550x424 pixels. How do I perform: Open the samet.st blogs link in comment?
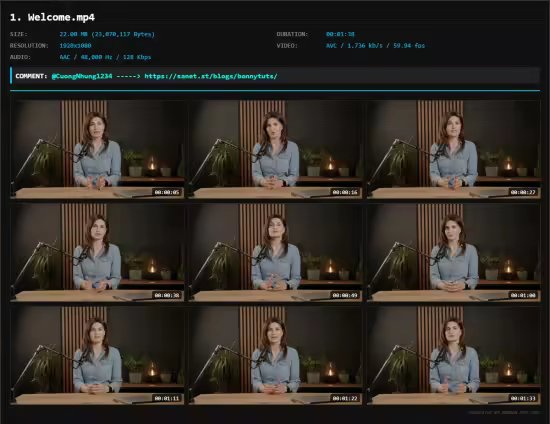(x=211, y=76)
